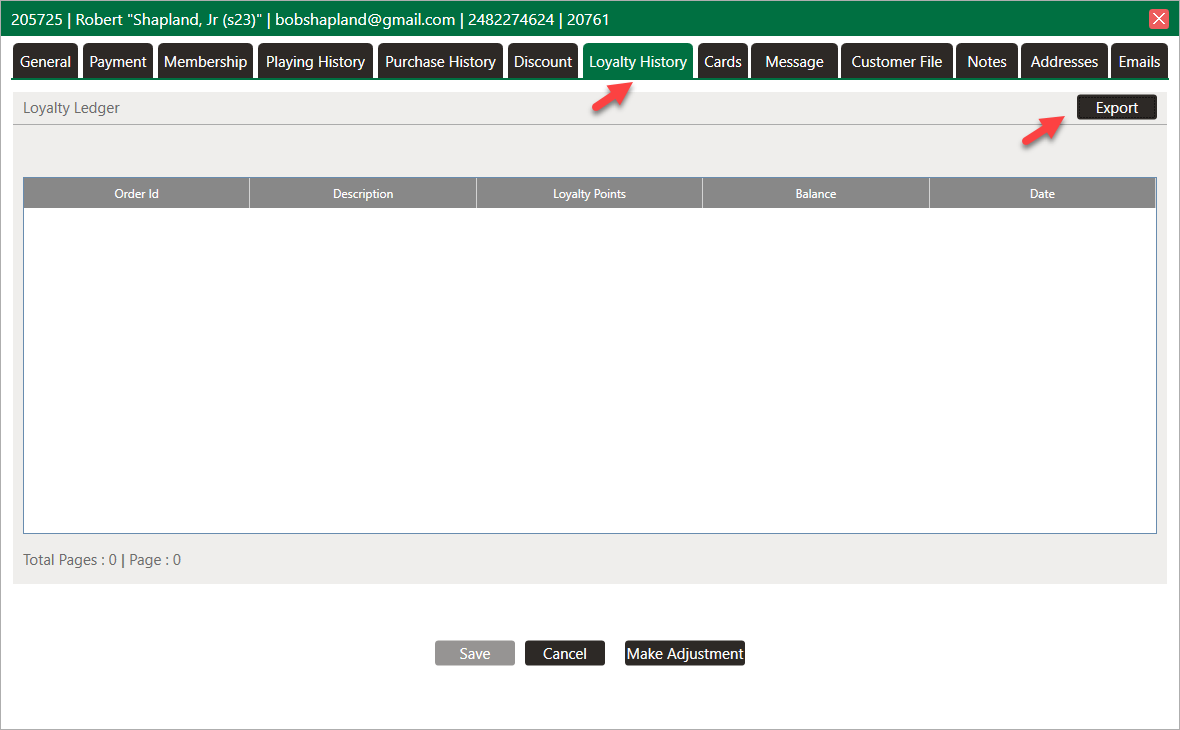Open the Cards tab
The height and width of the screenshot is (730, 1180).
point(722,62)
